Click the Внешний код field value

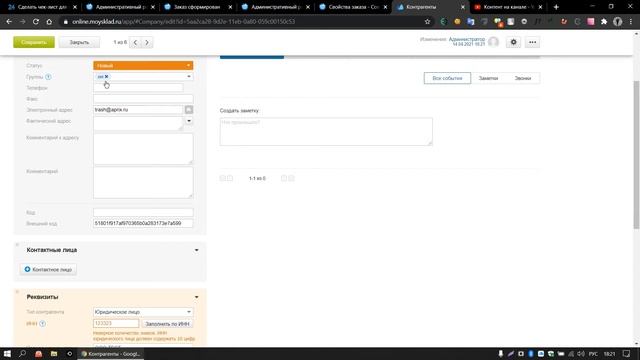point(143,223)
